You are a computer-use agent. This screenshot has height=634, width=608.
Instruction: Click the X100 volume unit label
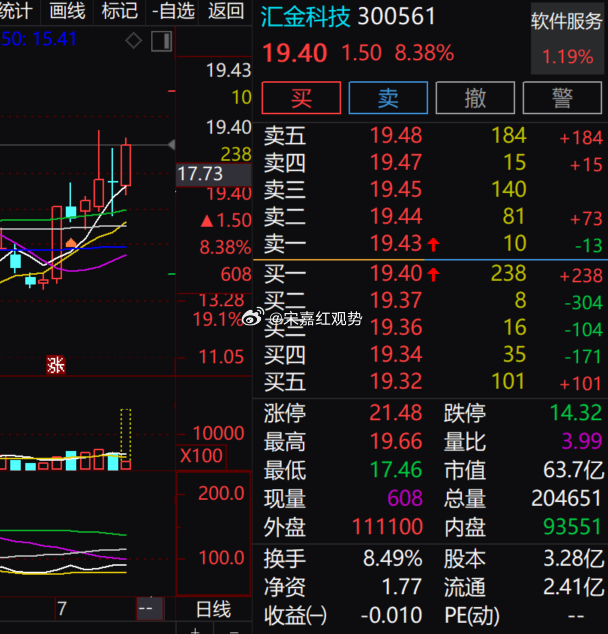click(x=201, y=456)
